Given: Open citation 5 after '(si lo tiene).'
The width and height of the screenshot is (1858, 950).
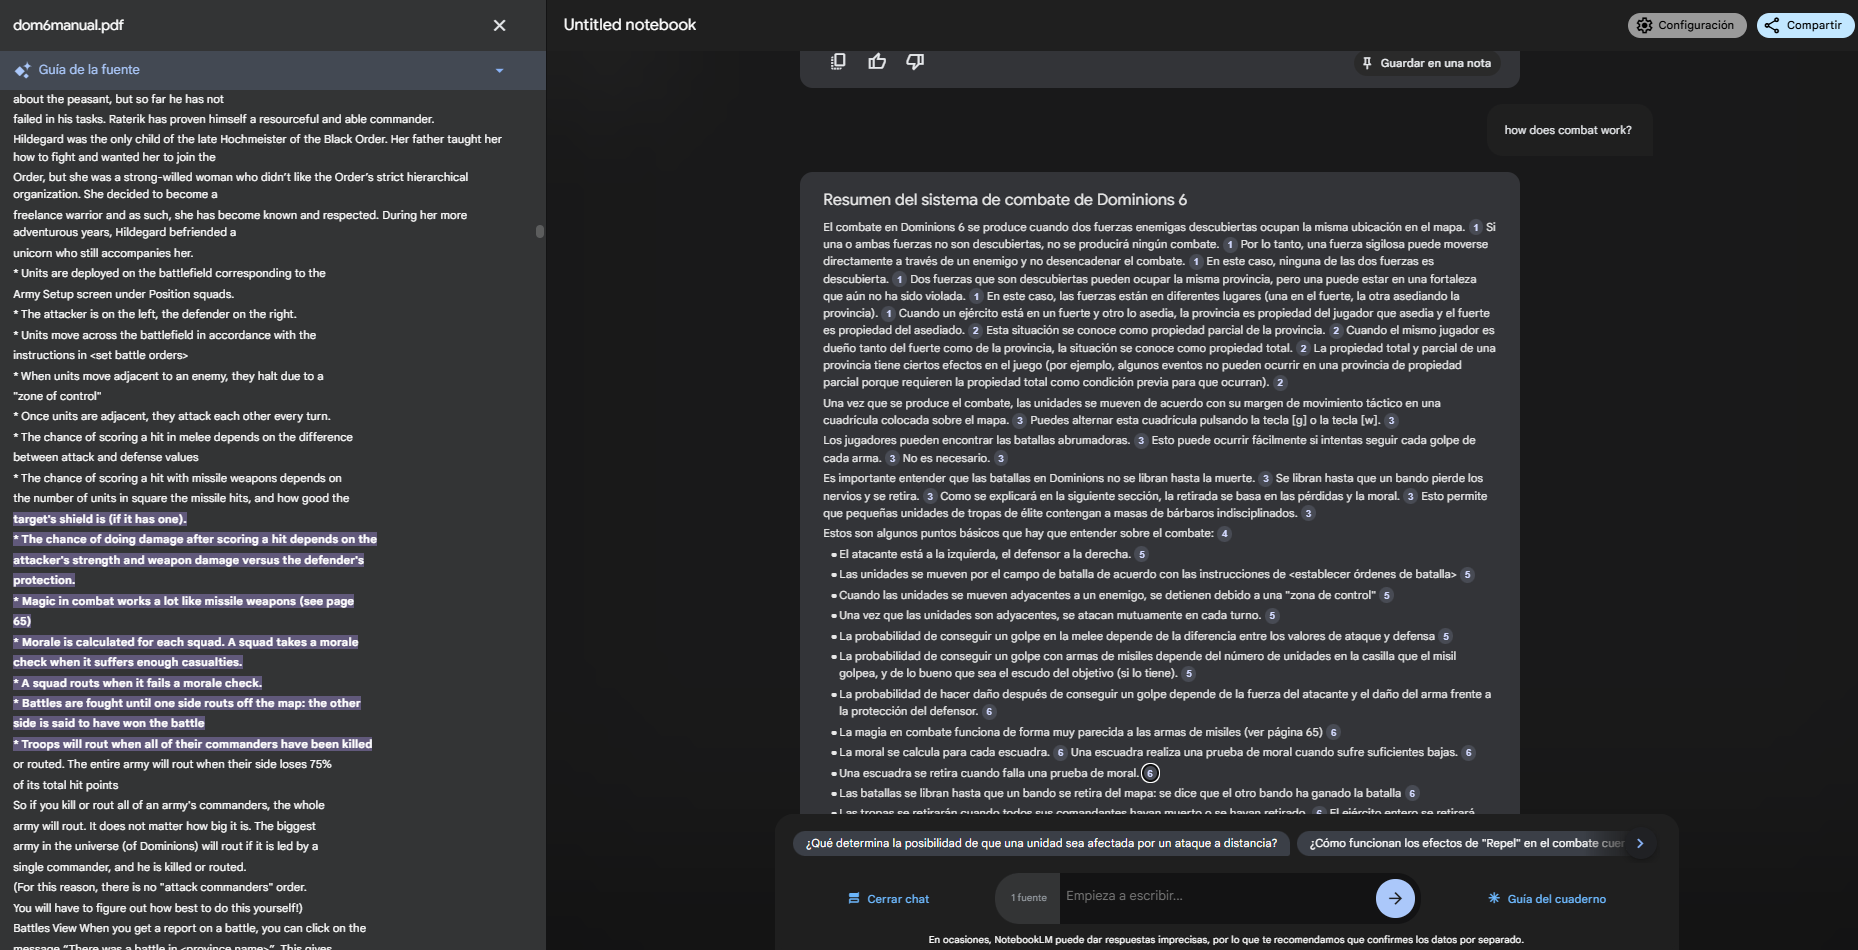Looking at the screenshot, I should [x=1188, y=674].
